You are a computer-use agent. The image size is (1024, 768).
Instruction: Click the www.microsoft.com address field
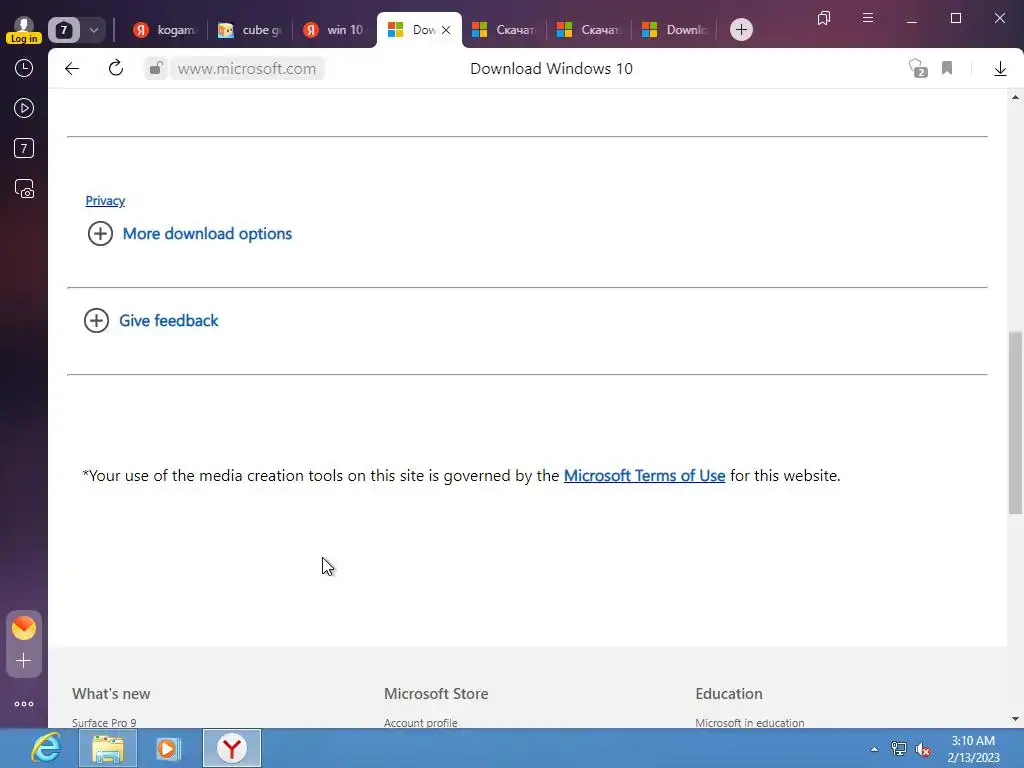click(247, 69)
